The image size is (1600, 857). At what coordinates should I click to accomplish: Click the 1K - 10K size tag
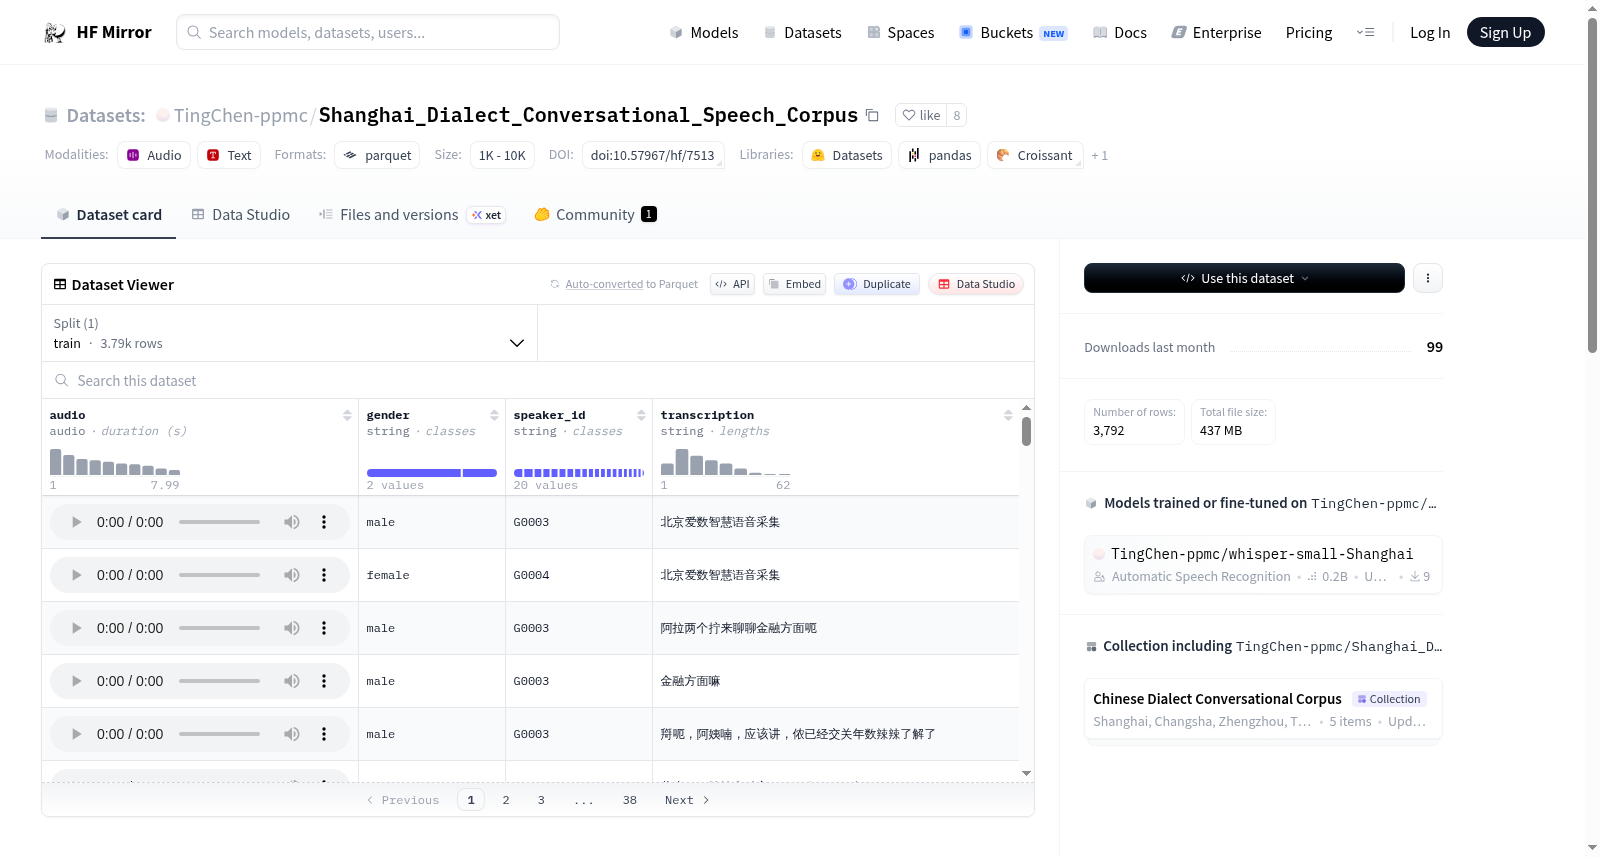[502, 156]
